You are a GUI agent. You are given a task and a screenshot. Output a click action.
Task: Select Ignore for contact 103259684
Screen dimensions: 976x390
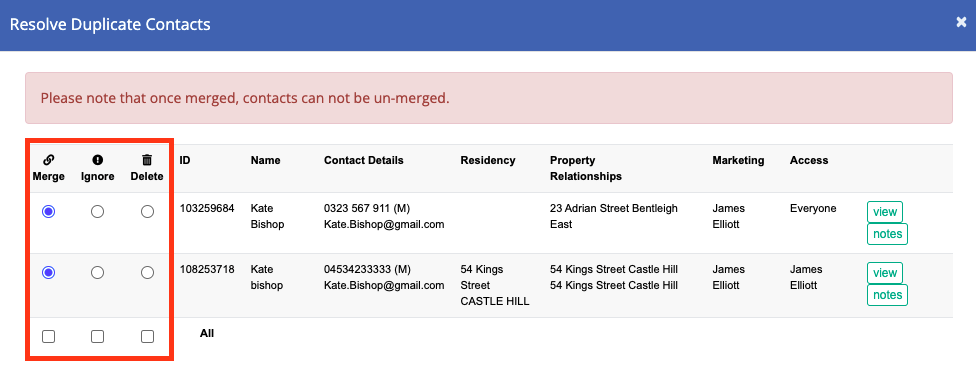[x=97, y=211]
